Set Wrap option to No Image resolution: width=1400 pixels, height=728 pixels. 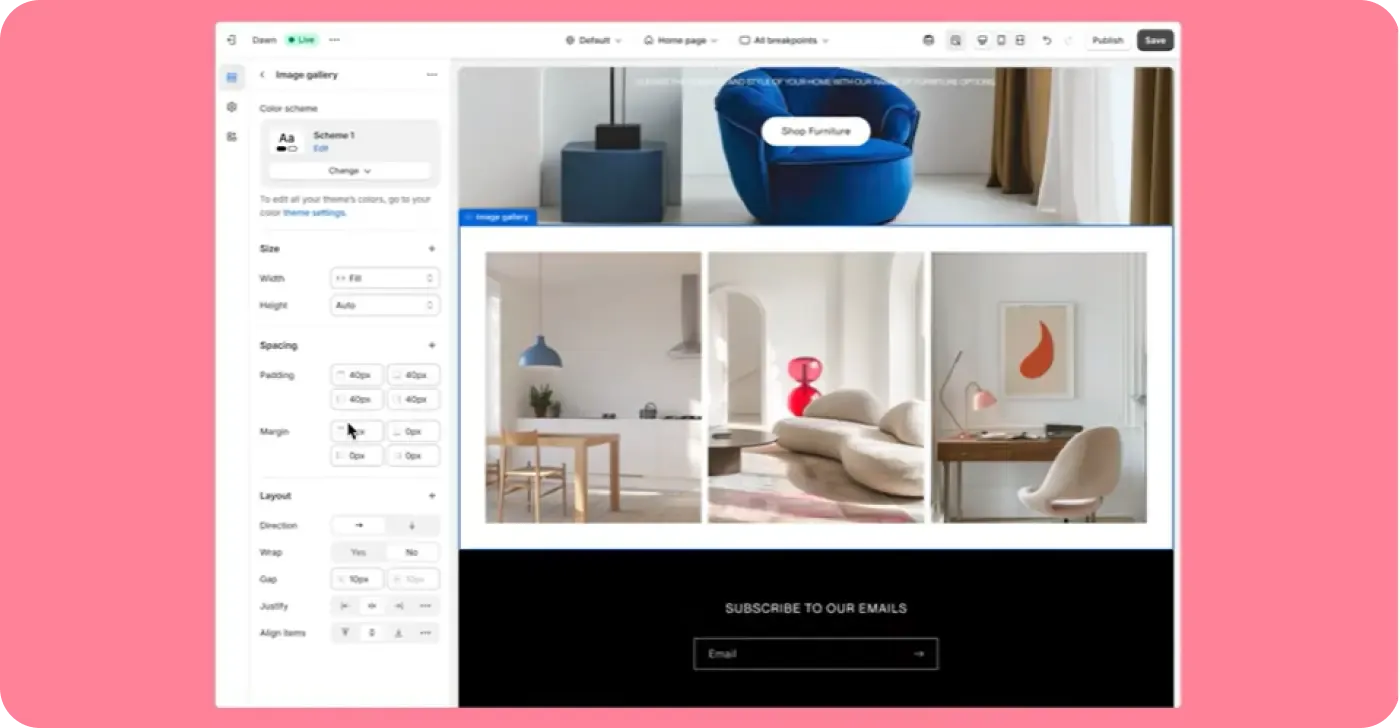tap(411, 553)
